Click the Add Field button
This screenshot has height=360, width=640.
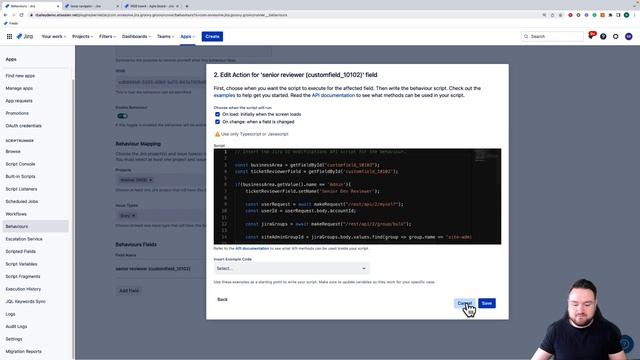point(129,291)
